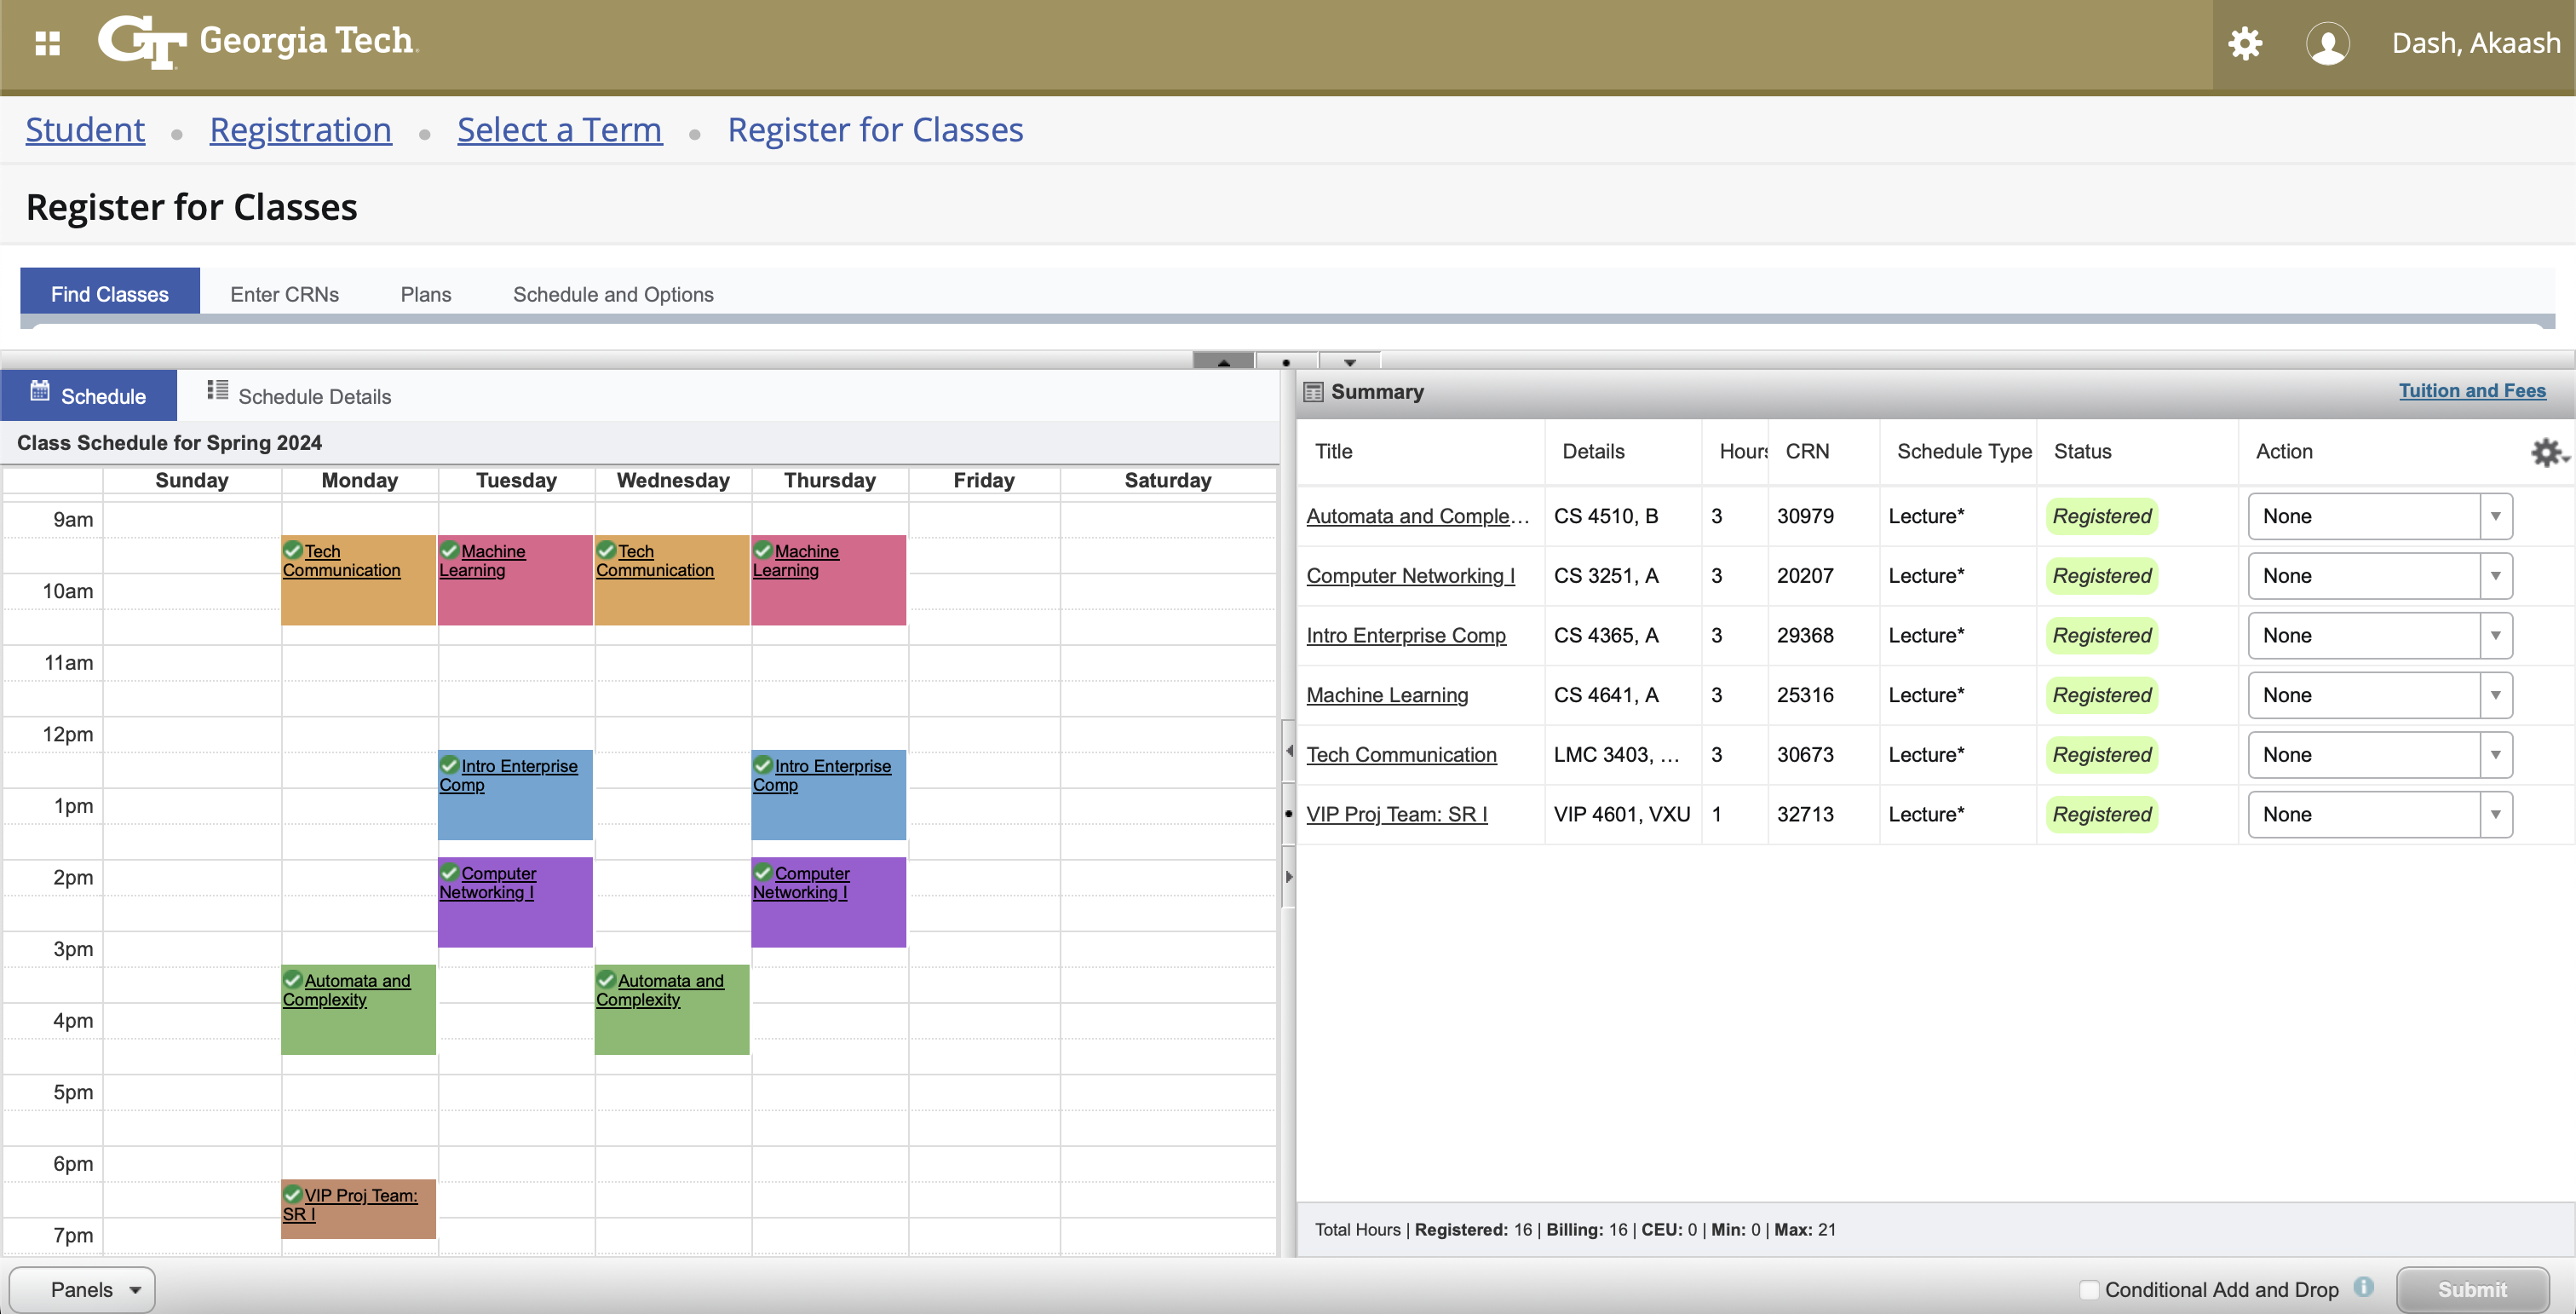
Task: Click Conditional Add and Drop info icon
Action: pyautogui.click(x=2364, y=1287)
